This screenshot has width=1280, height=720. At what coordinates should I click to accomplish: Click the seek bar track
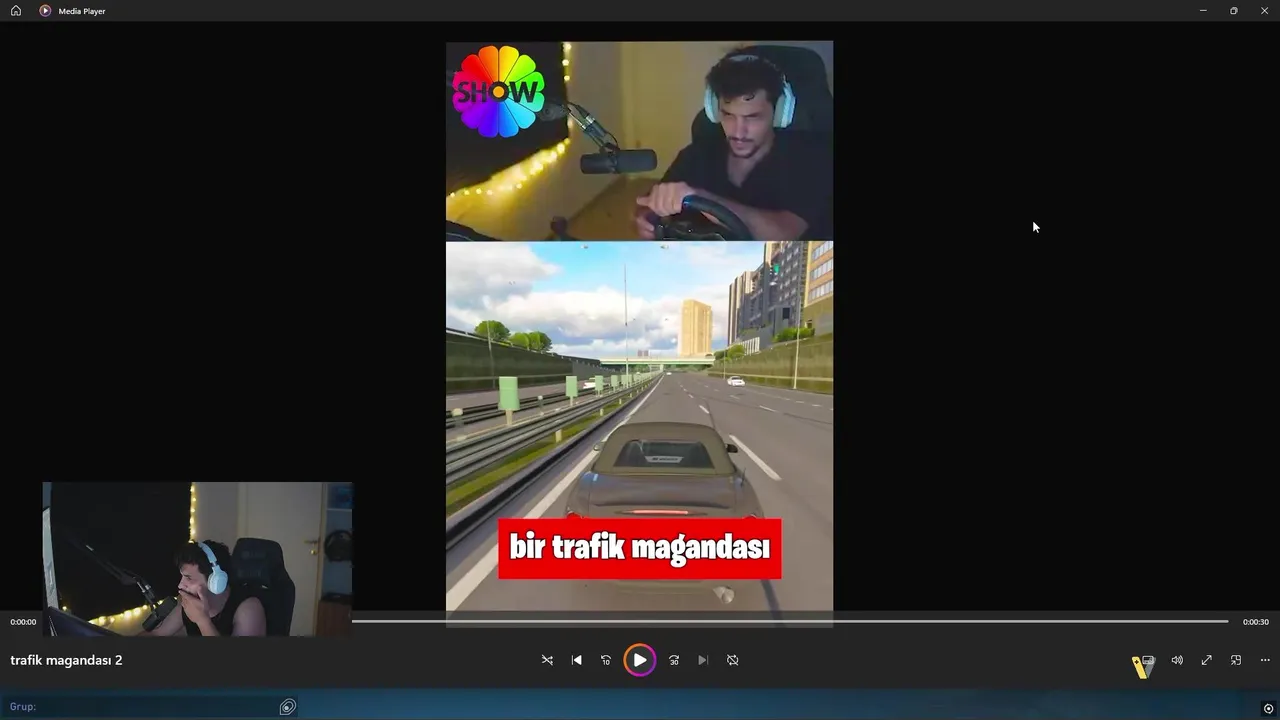790,621
